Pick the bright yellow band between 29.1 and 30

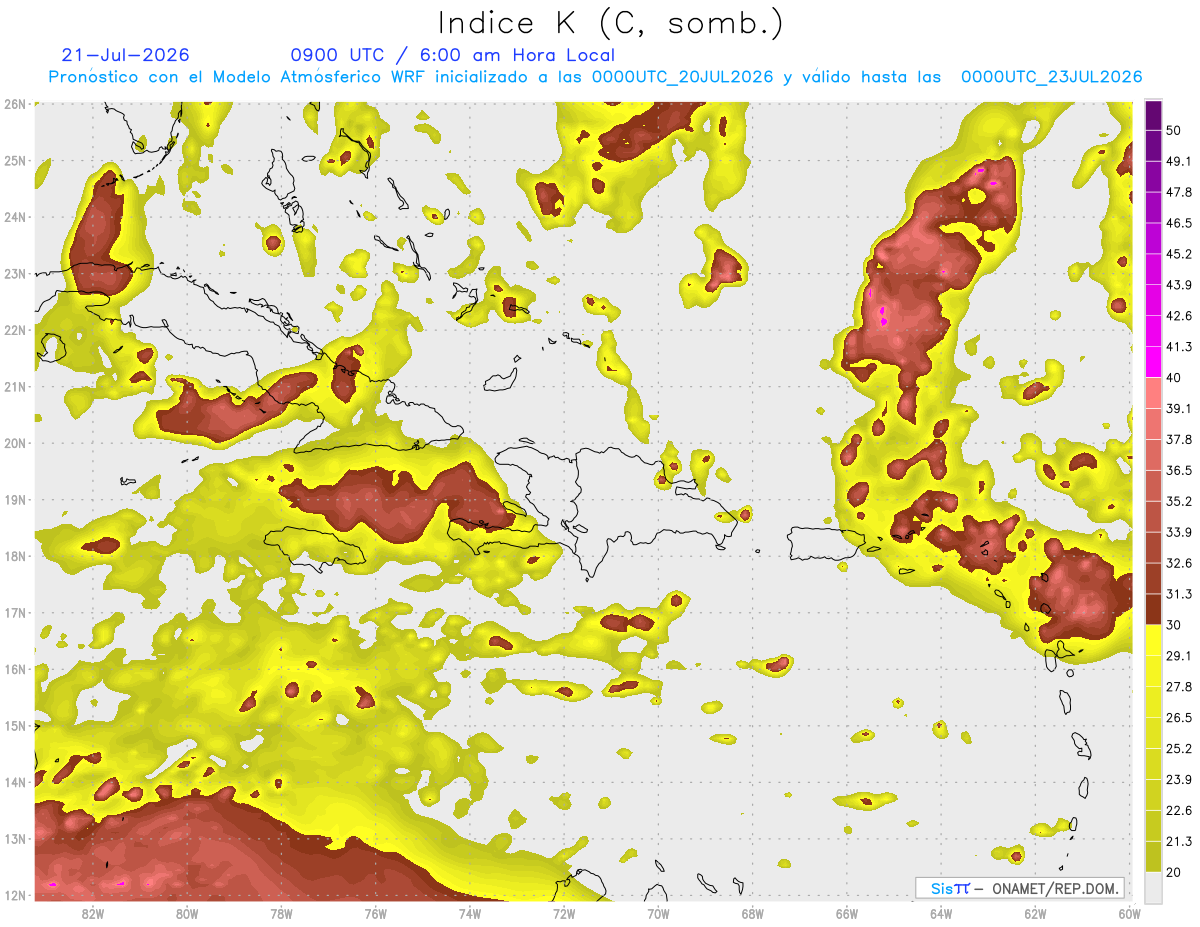pyautogui.click(x=1153, y=640)
